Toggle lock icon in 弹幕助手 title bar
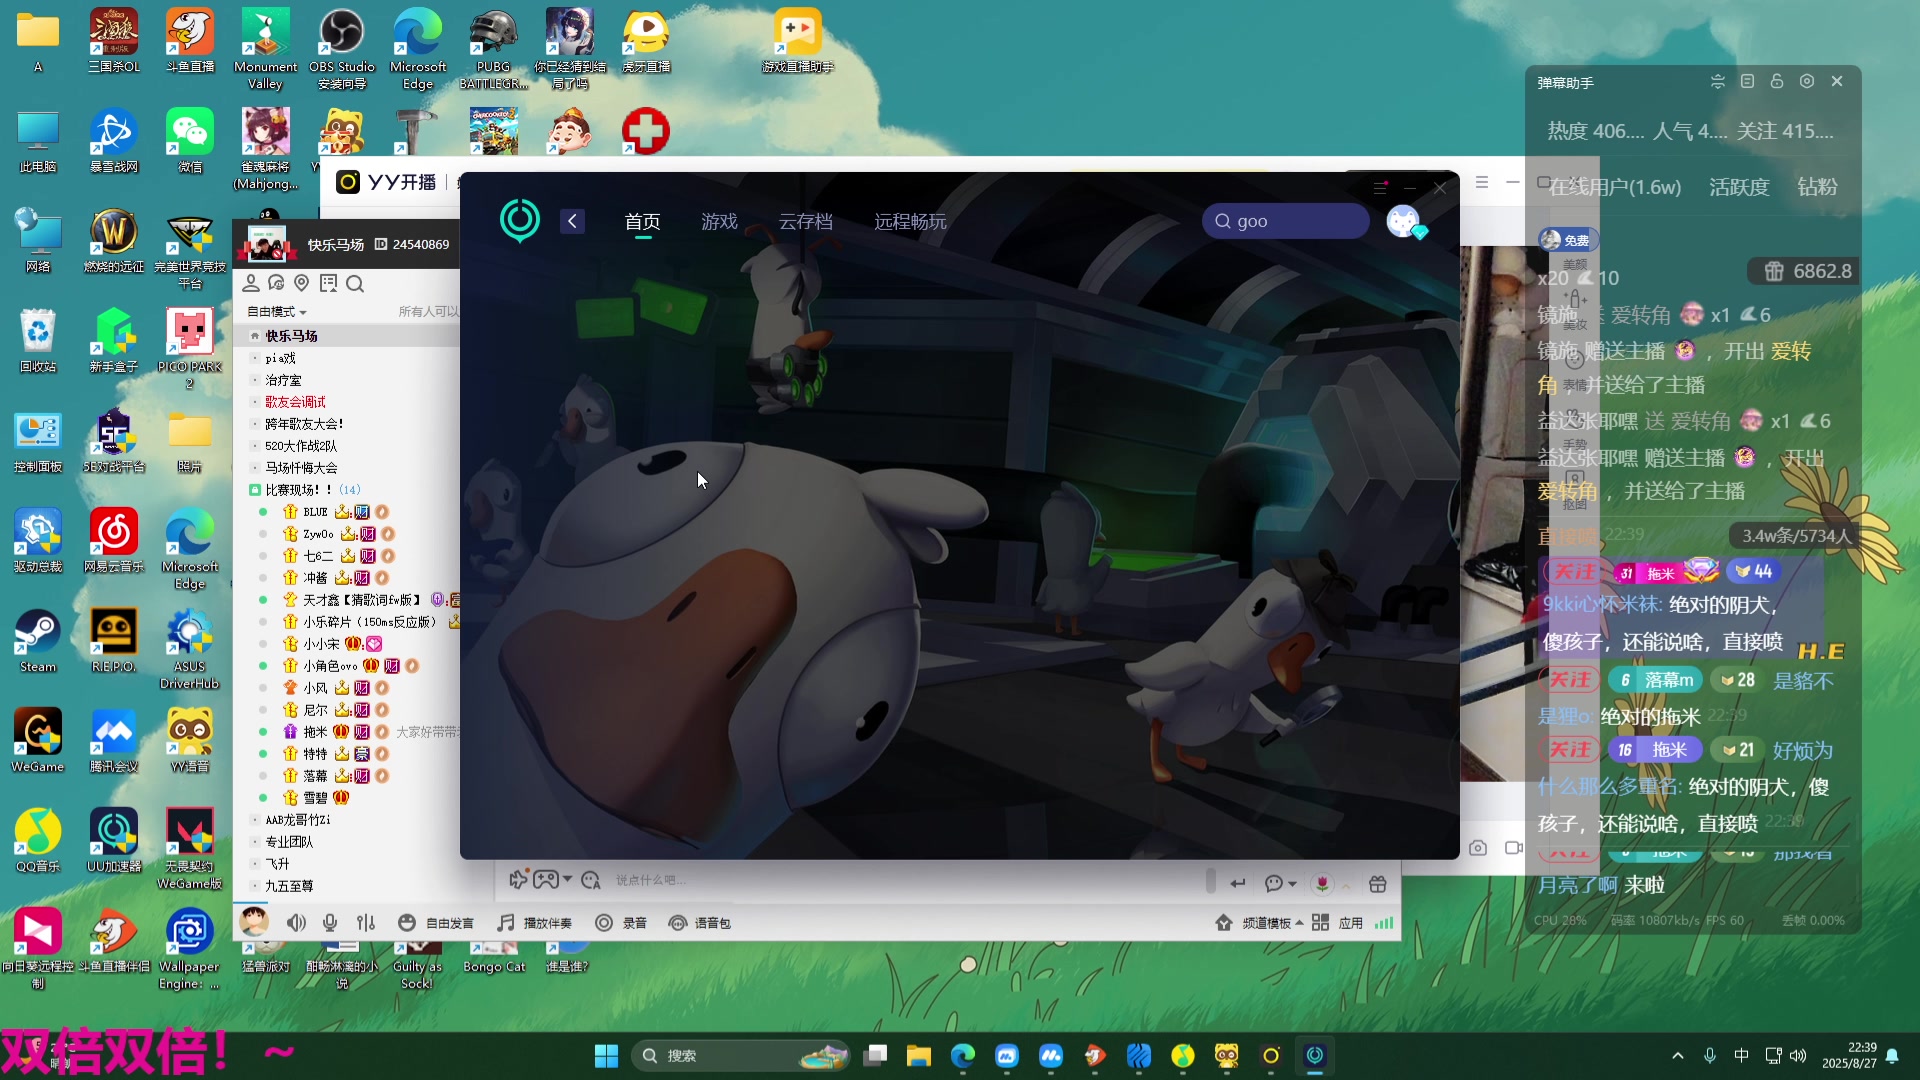 1777,82
